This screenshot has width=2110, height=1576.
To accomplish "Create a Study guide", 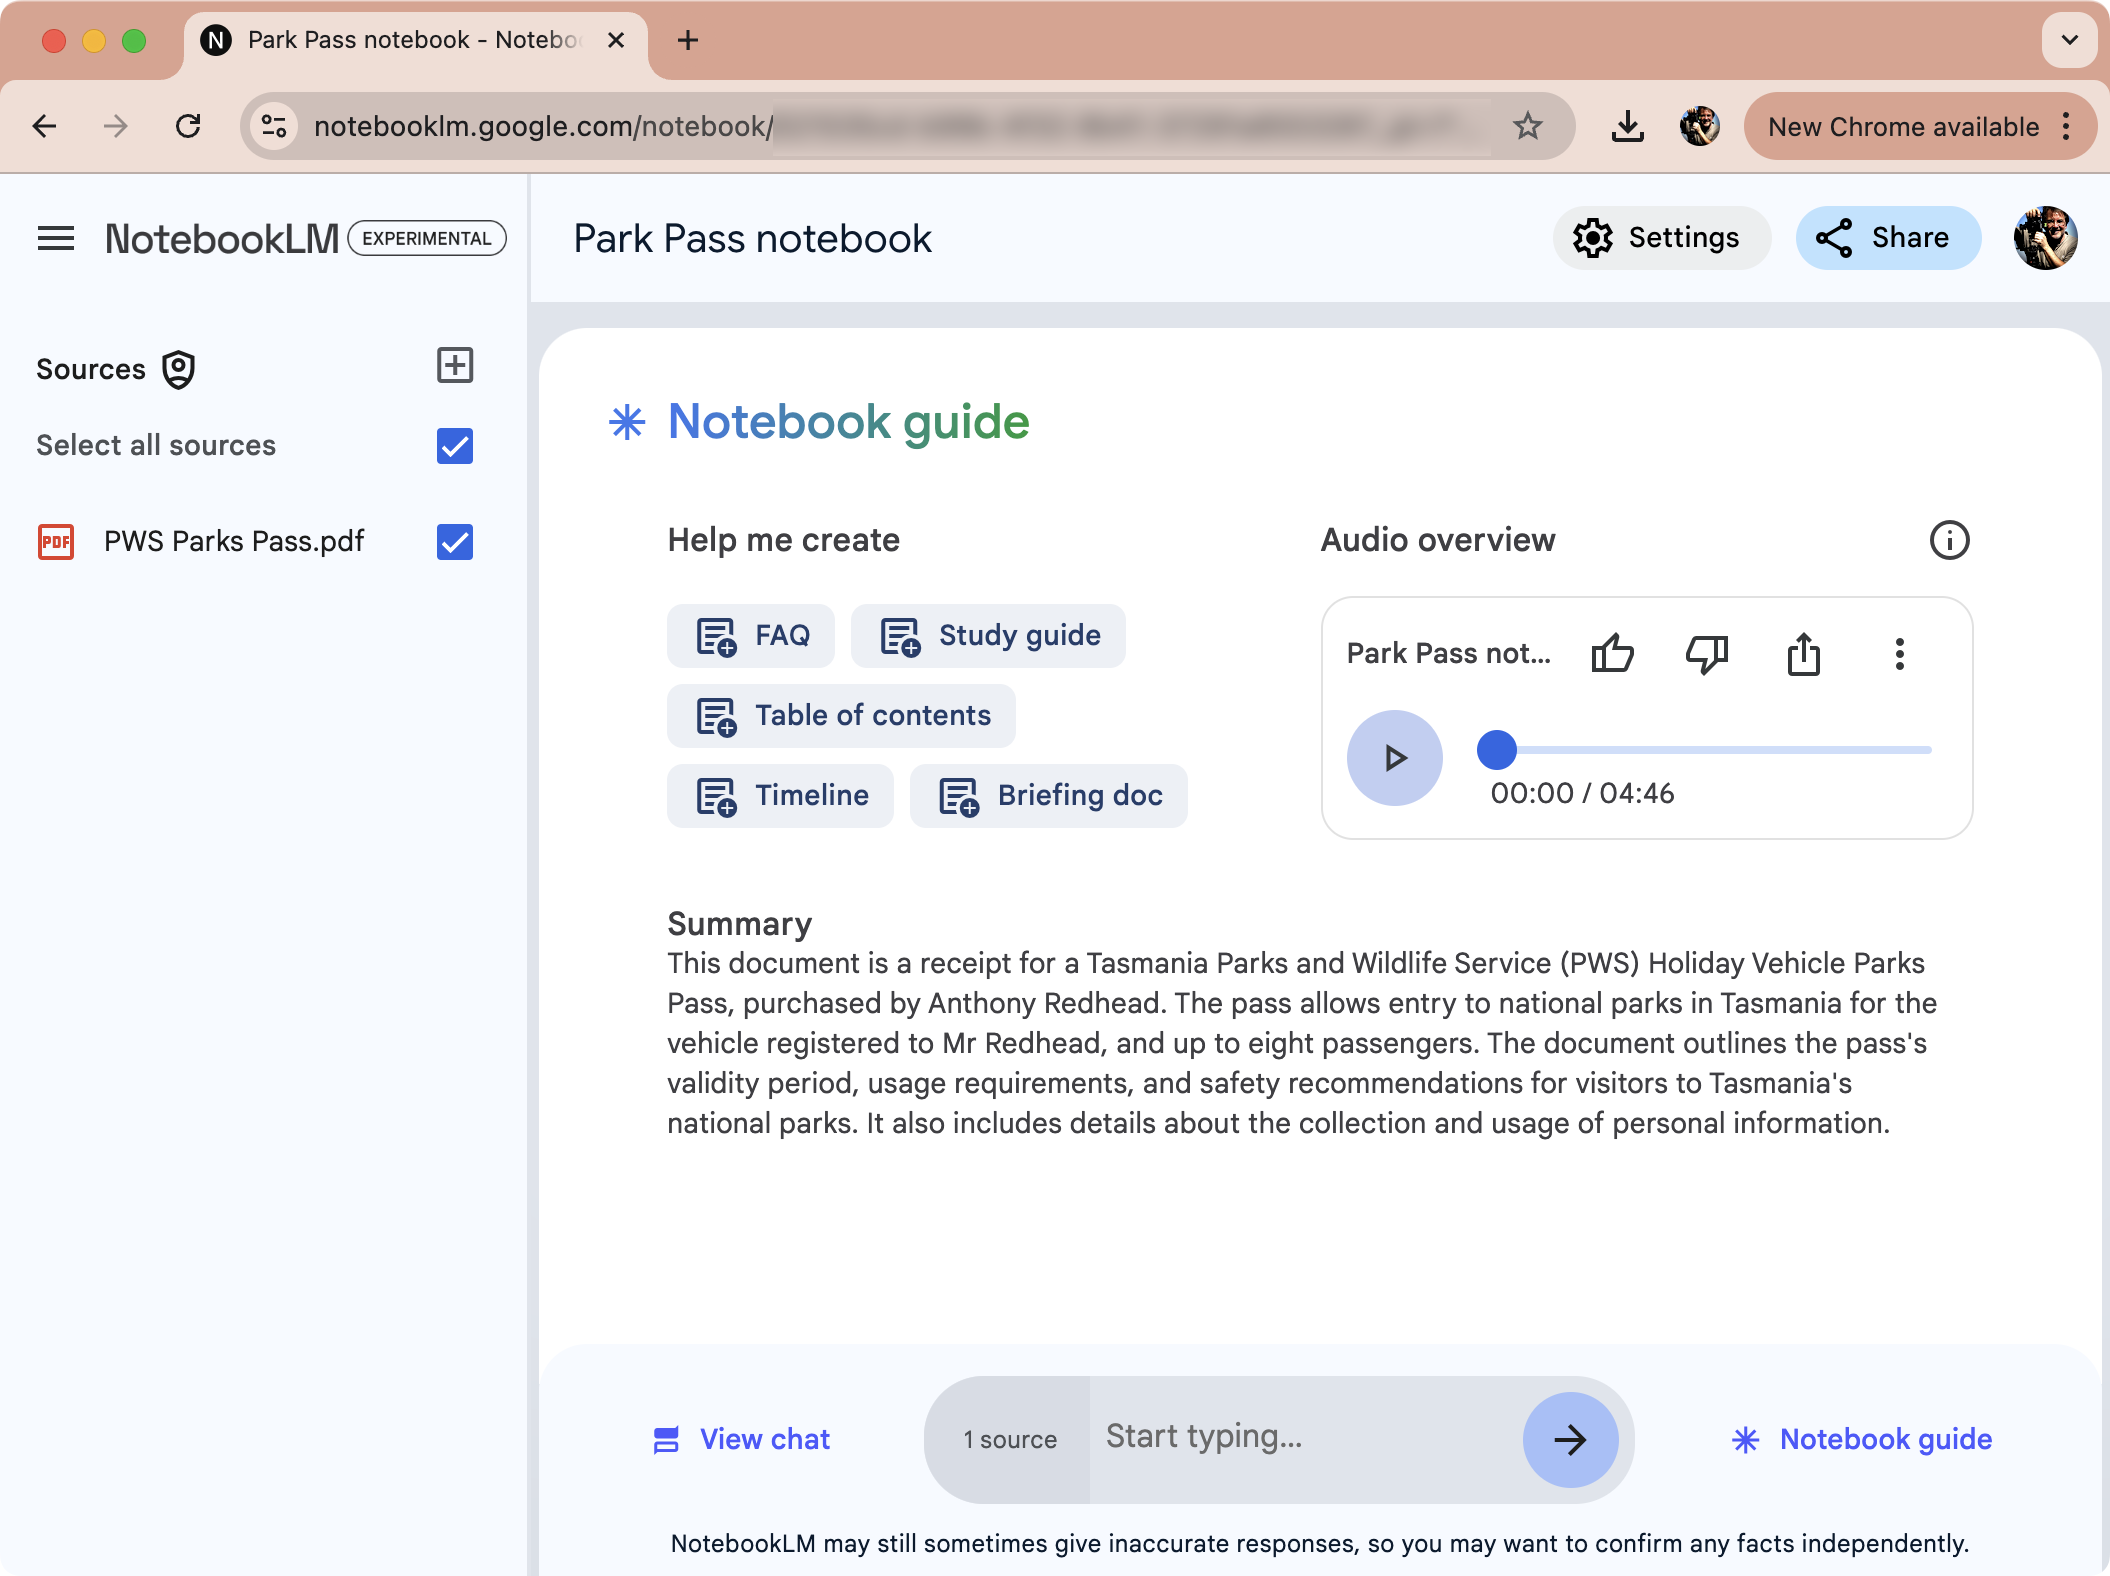I will click(988, 636).
